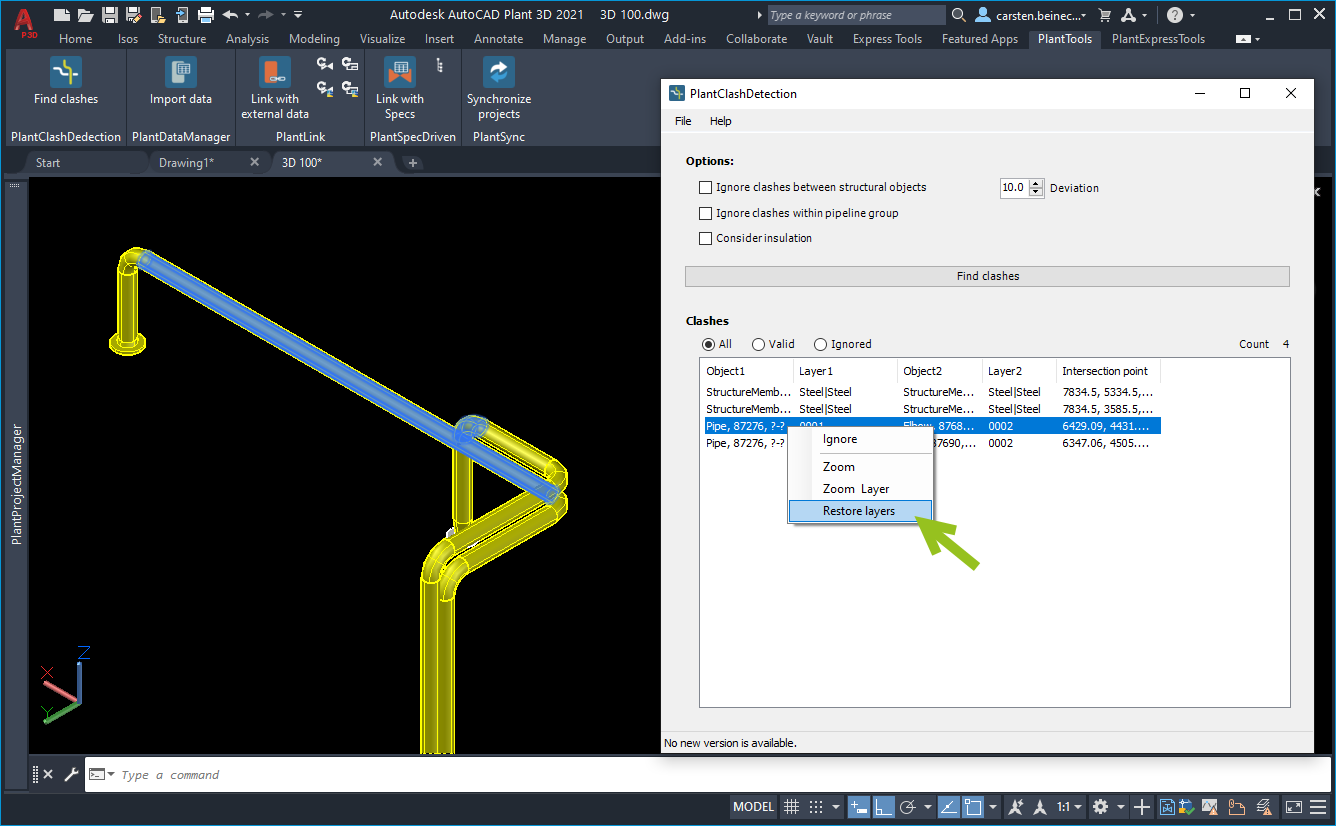Click the Intersection point column header

tap(1108, 371)
